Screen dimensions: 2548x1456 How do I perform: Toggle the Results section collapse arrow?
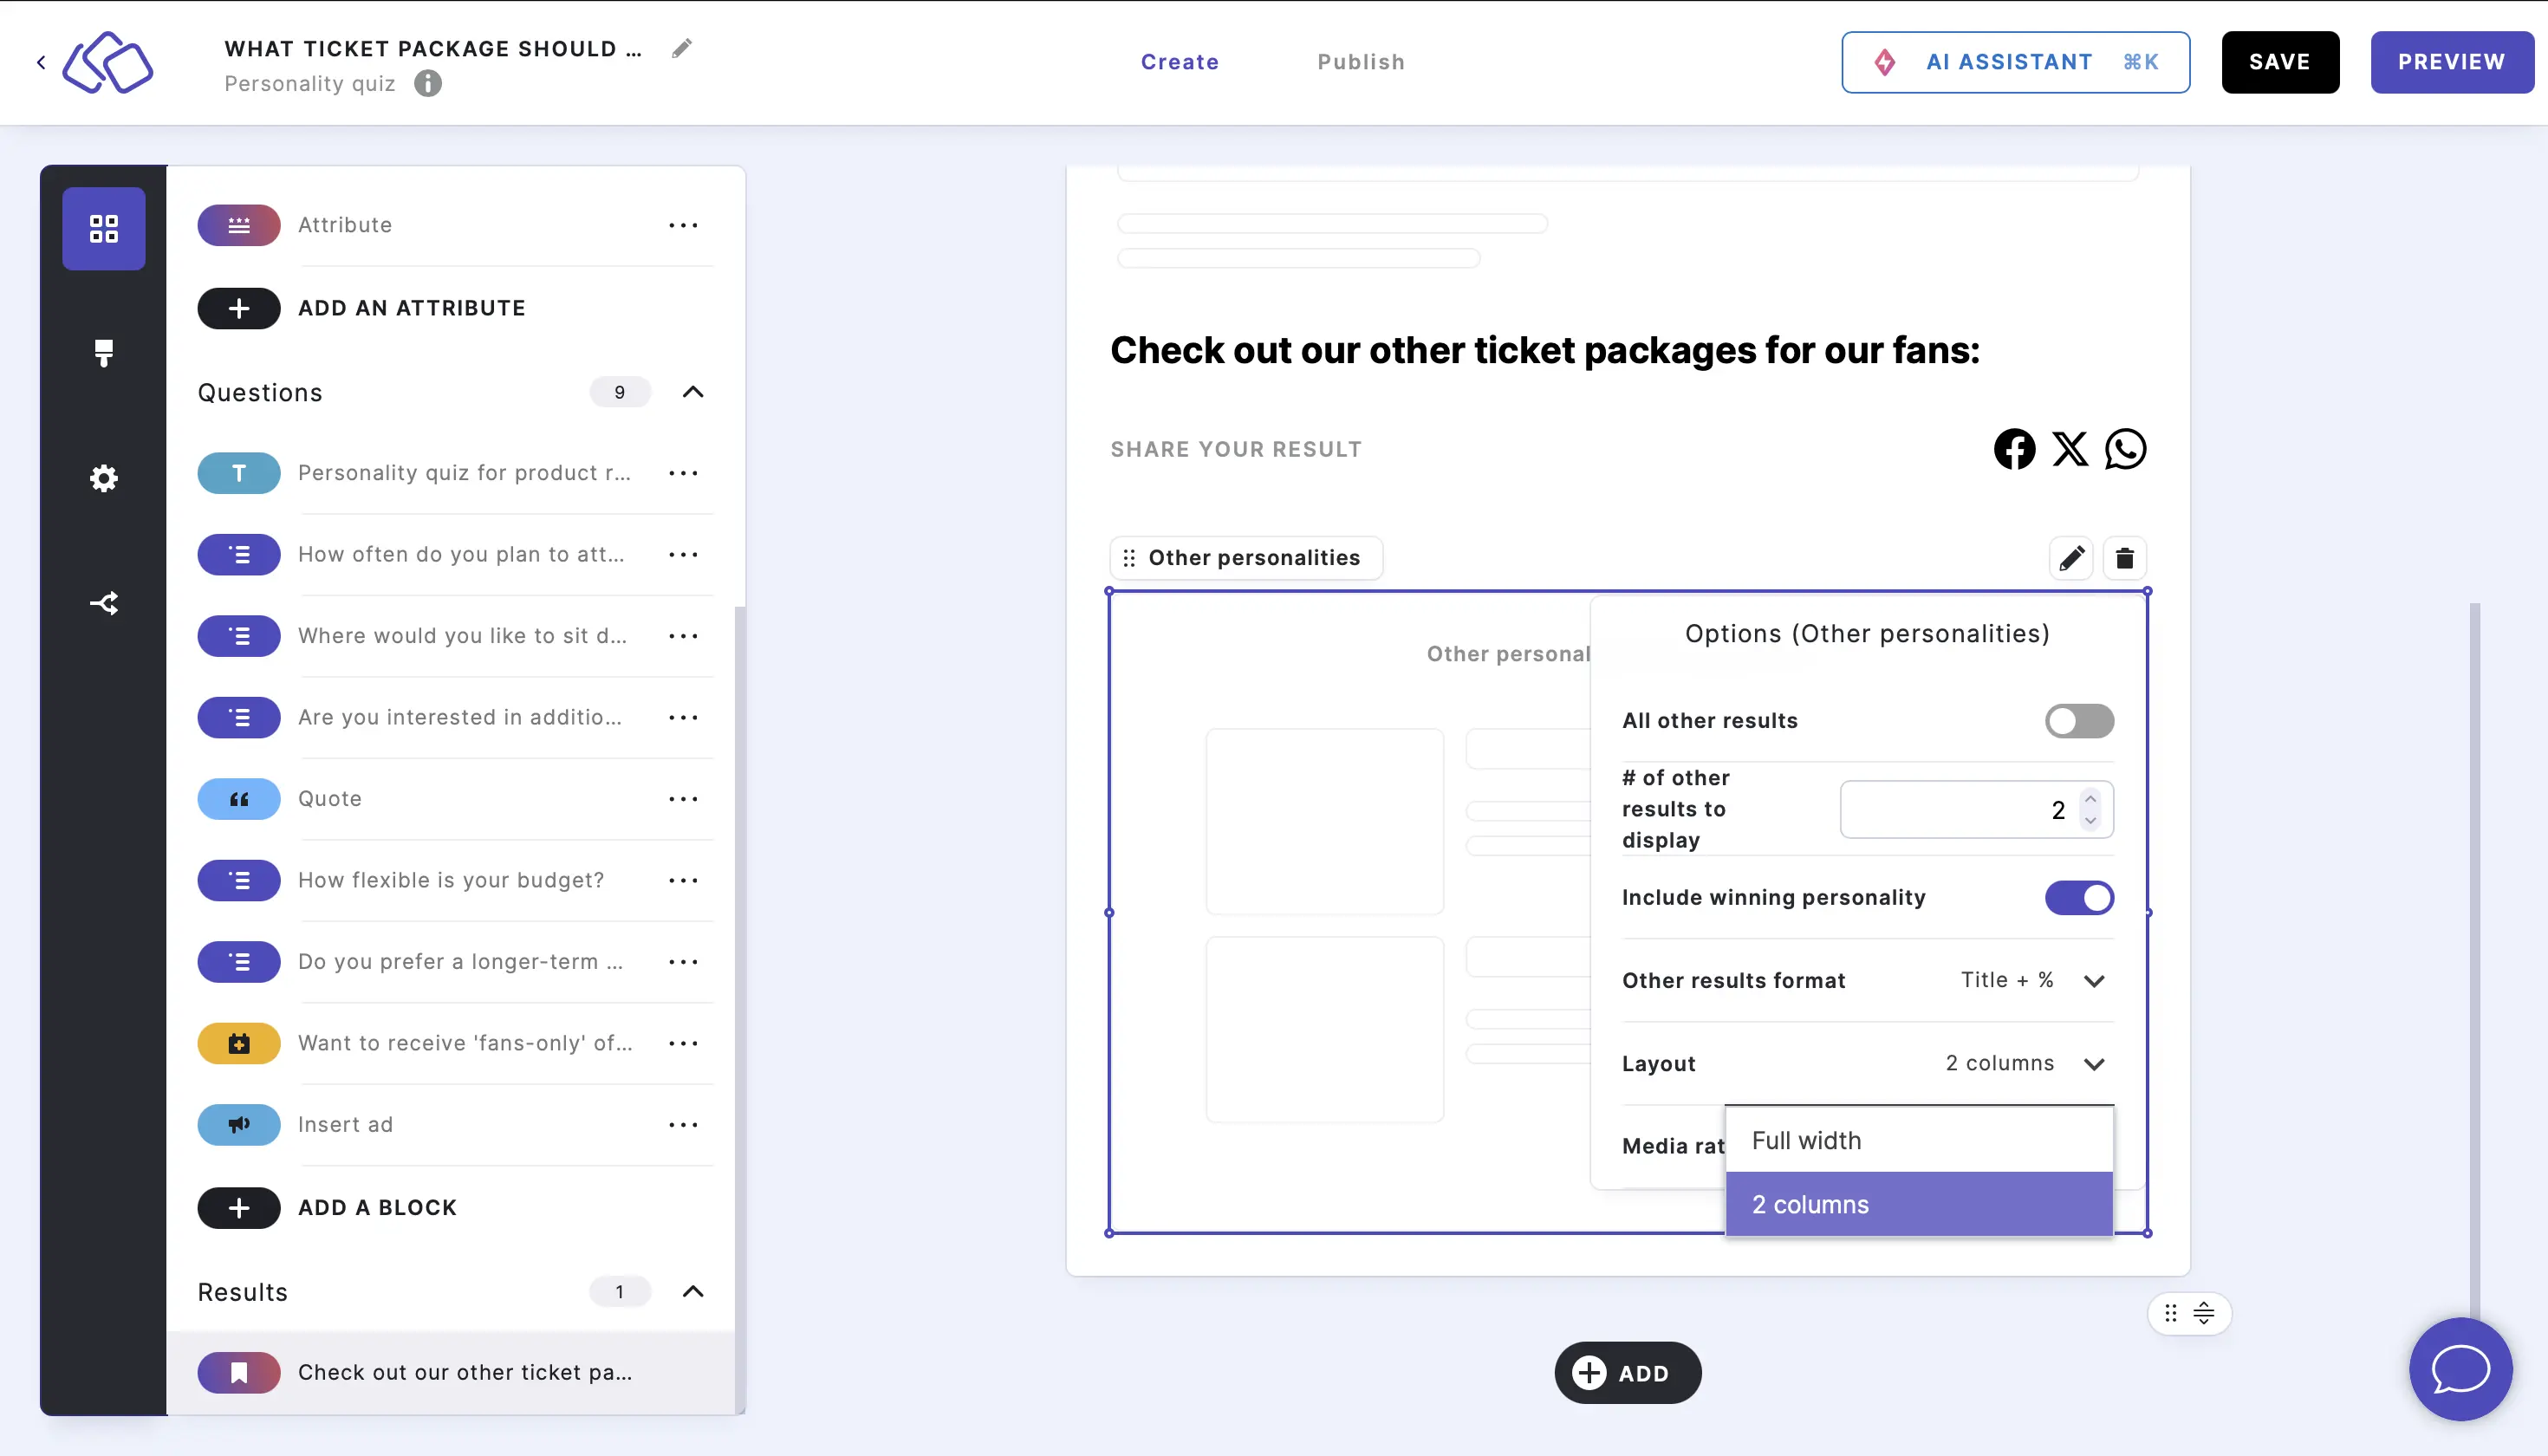coord(695,1291)
